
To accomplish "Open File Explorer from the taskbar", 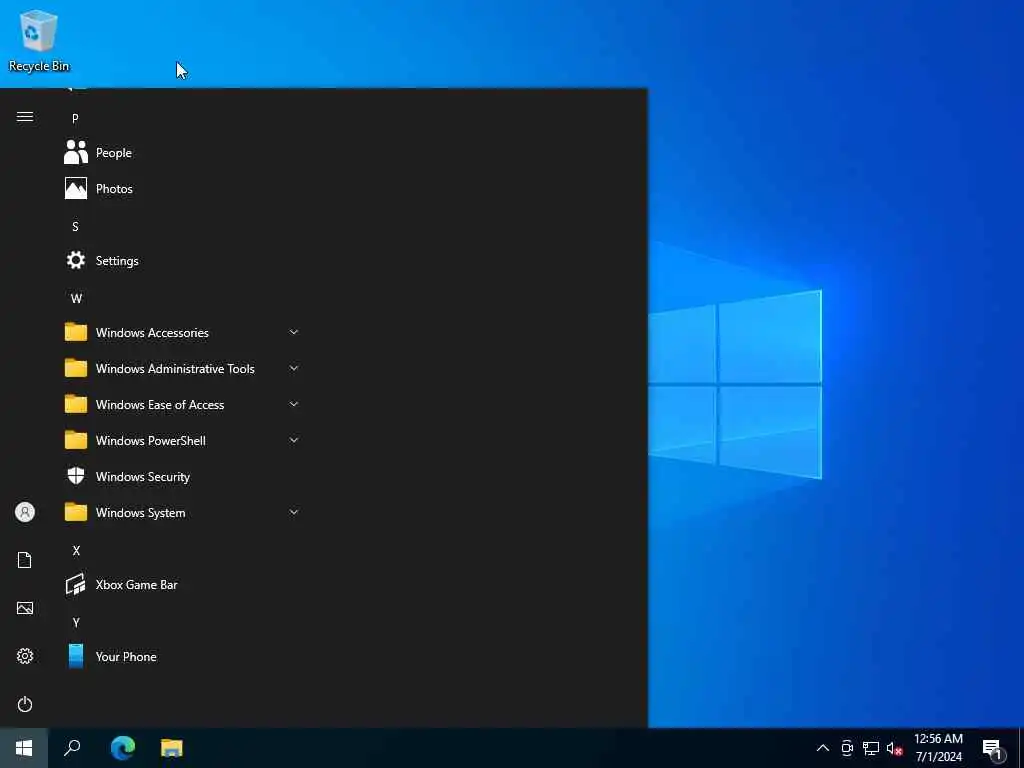I will (x=172, y=748).
